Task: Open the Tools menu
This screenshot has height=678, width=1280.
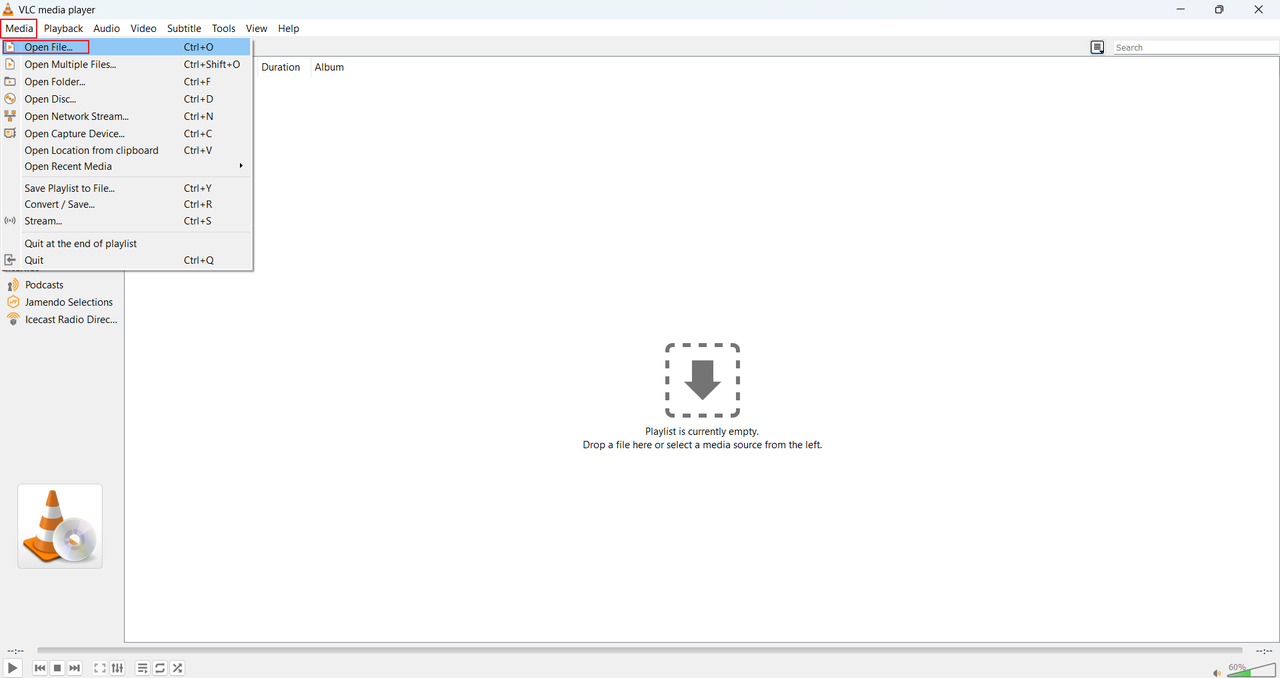Action: (223, 28)
